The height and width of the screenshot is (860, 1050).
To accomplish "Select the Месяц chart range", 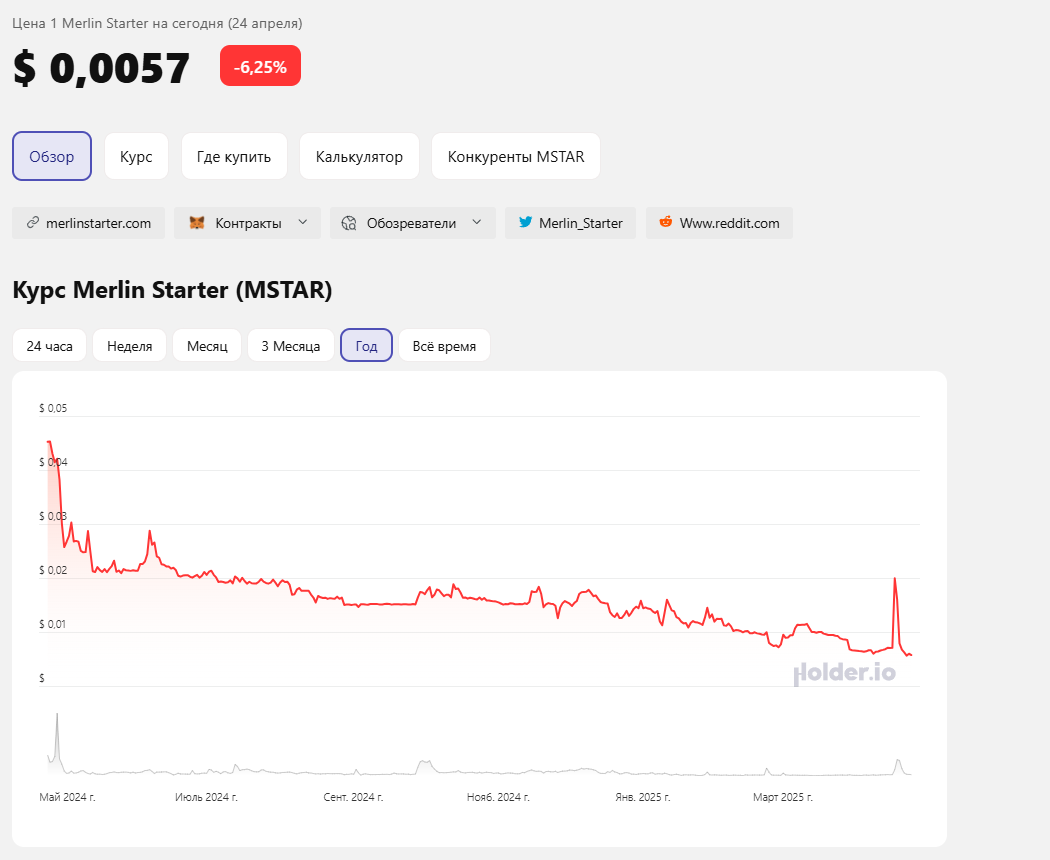I will (x=207, y=346).
